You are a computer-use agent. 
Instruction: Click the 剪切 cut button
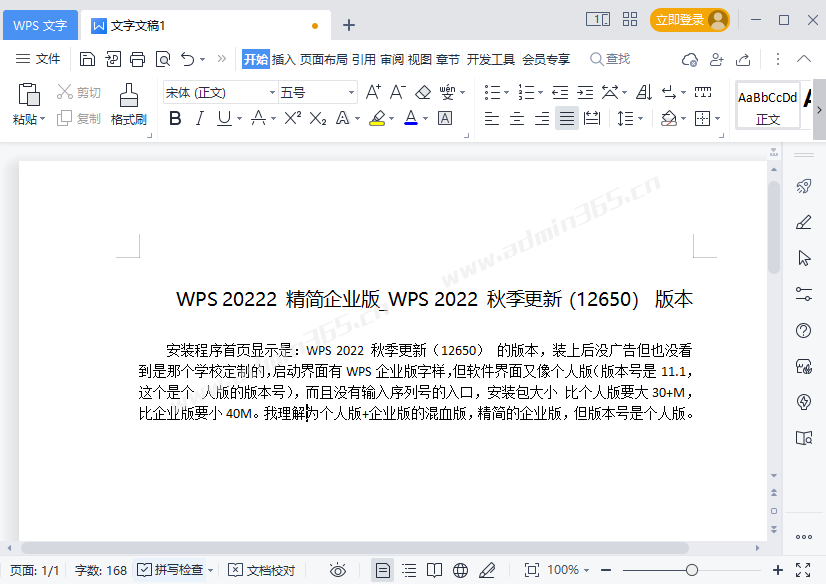[79, 92]
